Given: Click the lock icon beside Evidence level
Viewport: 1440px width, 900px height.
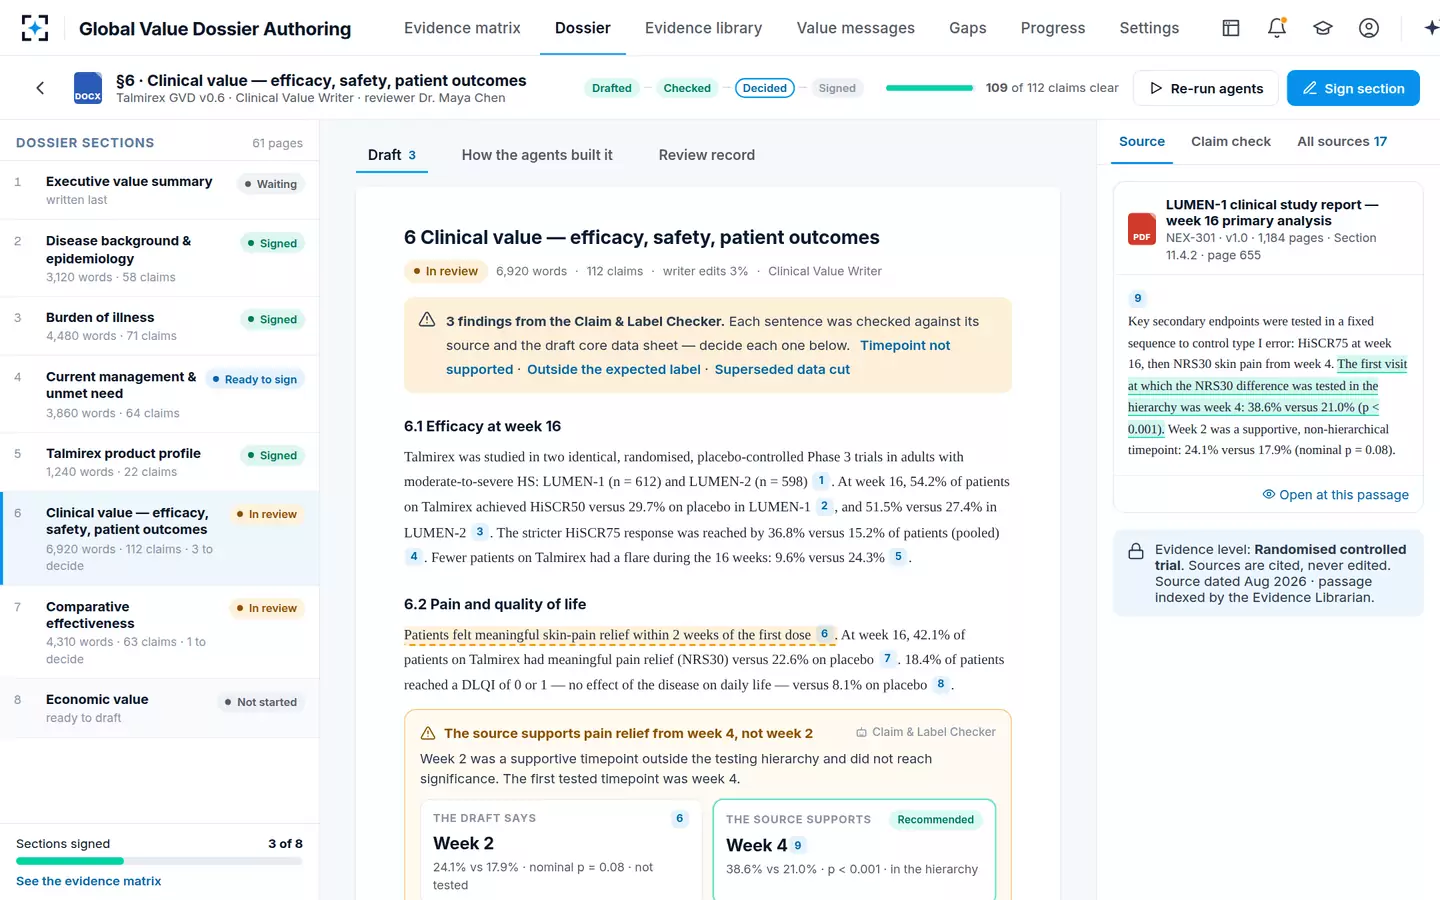Looking at the screenshot, I should tap(1136, 551).
